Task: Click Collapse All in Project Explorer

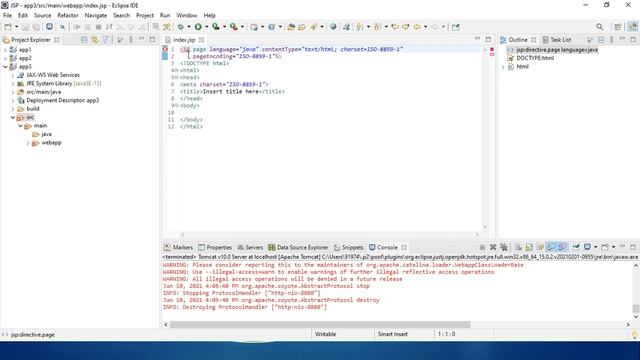Action: pos(84,40)
